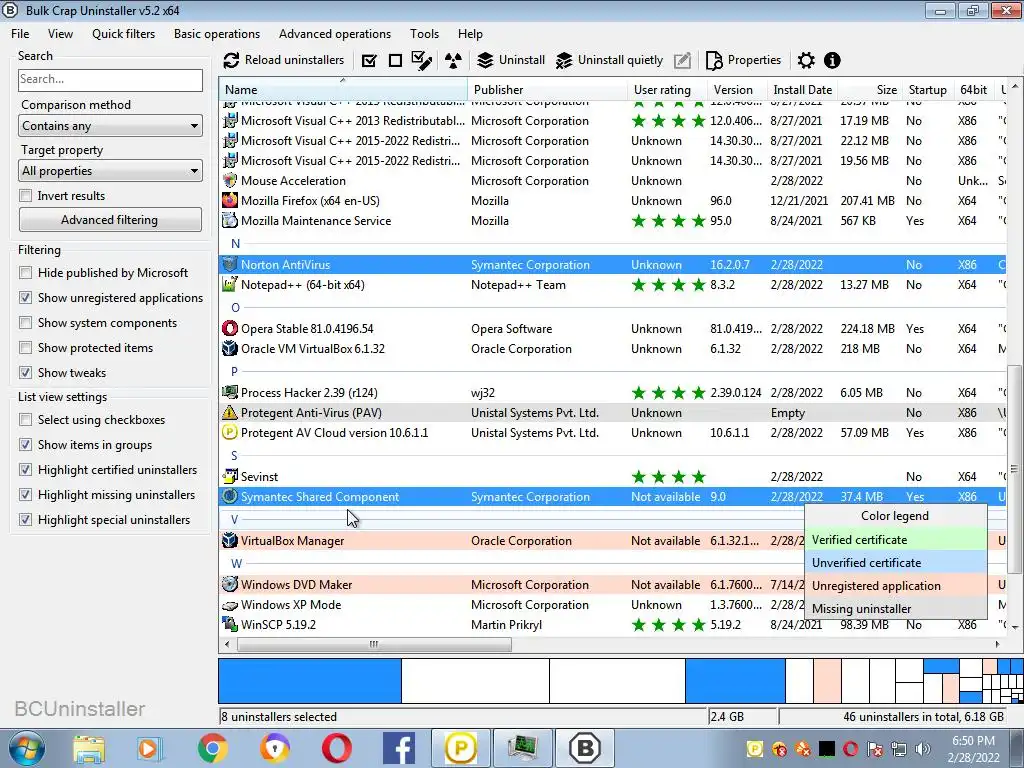Enable Show protected items
1024x768 pixels.
tap(25, 347)
